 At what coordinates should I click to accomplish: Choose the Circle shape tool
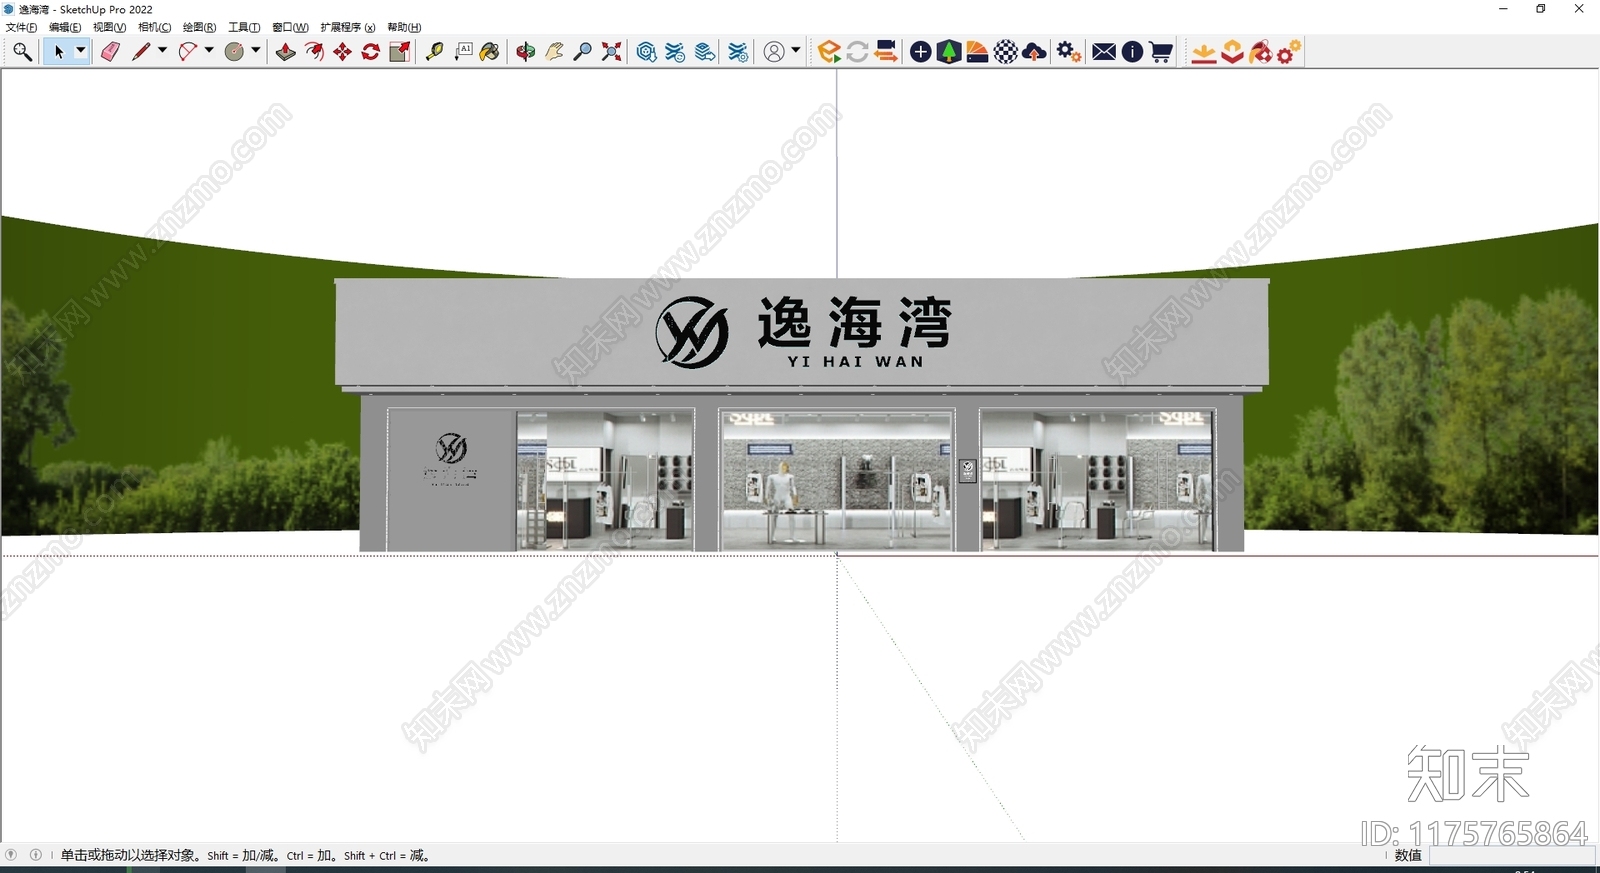coord(234,52)
